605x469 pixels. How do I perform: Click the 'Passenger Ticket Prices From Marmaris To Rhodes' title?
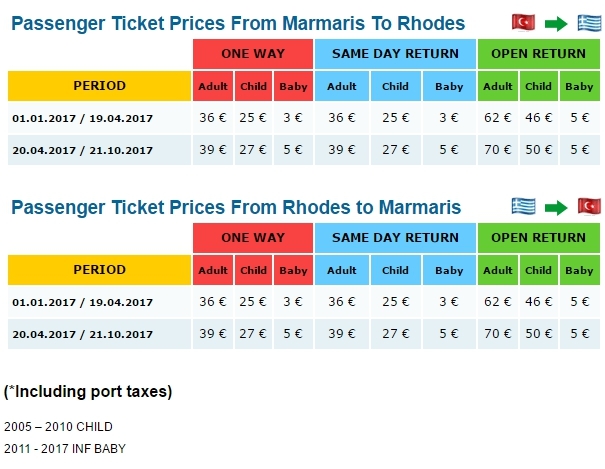[x=238, y=23]
